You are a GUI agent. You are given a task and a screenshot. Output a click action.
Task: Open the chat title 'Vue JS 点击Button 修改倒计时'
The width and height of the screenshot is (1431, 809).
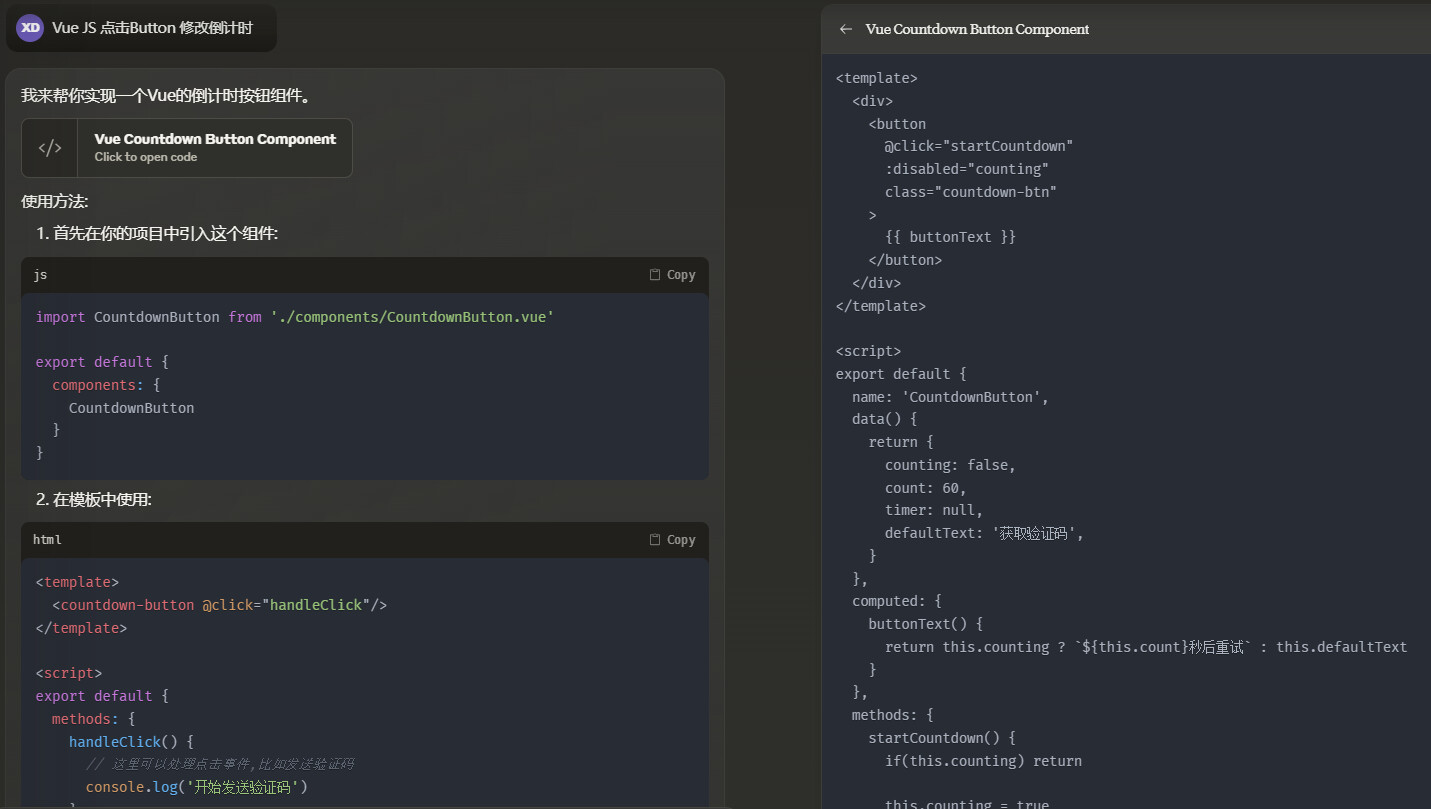point(152,28)
